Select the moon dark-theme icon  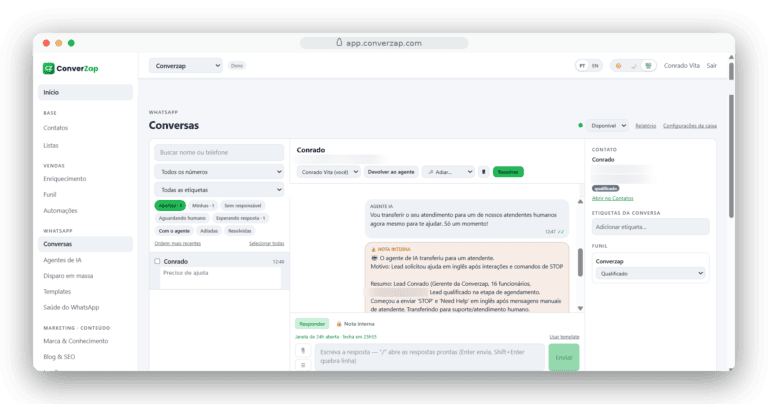tap(633, 66)
